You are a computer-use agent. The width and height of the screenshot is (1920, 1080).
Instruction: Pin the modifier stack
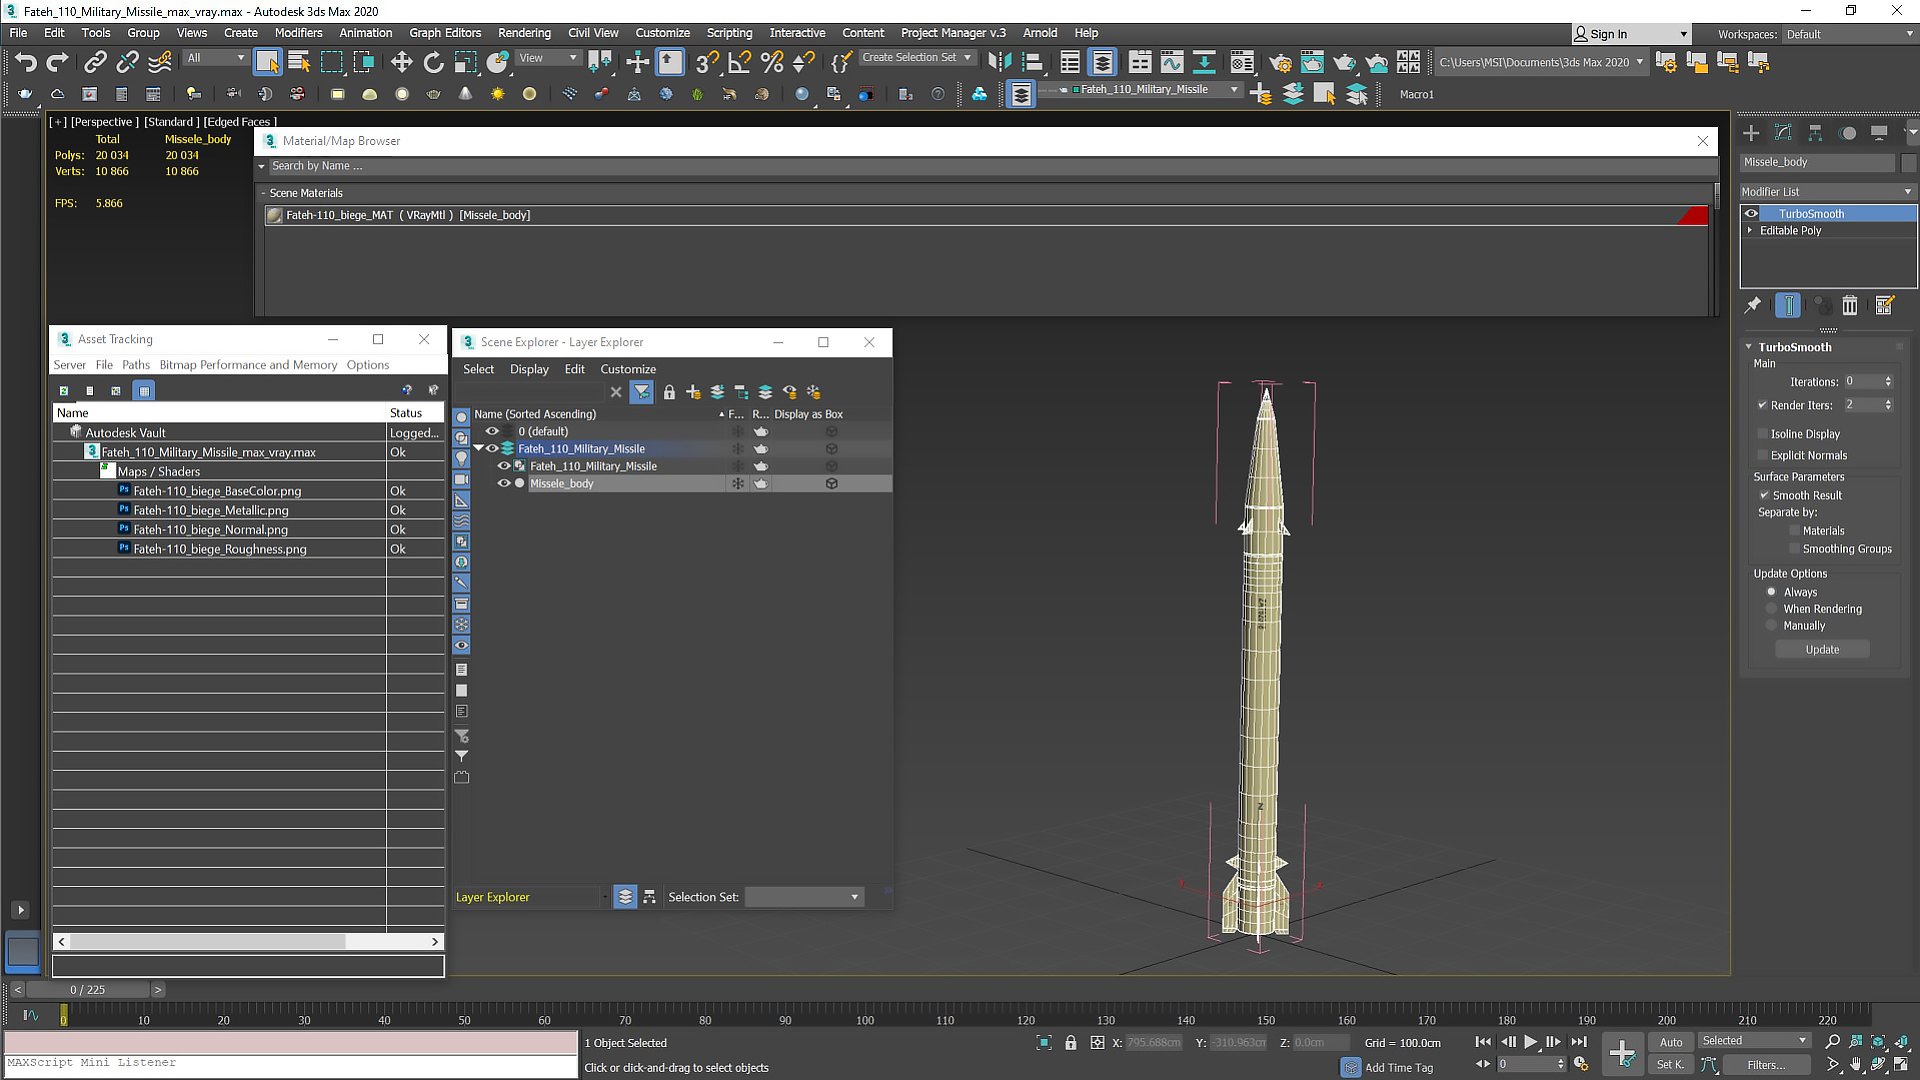click(1753, 305)
